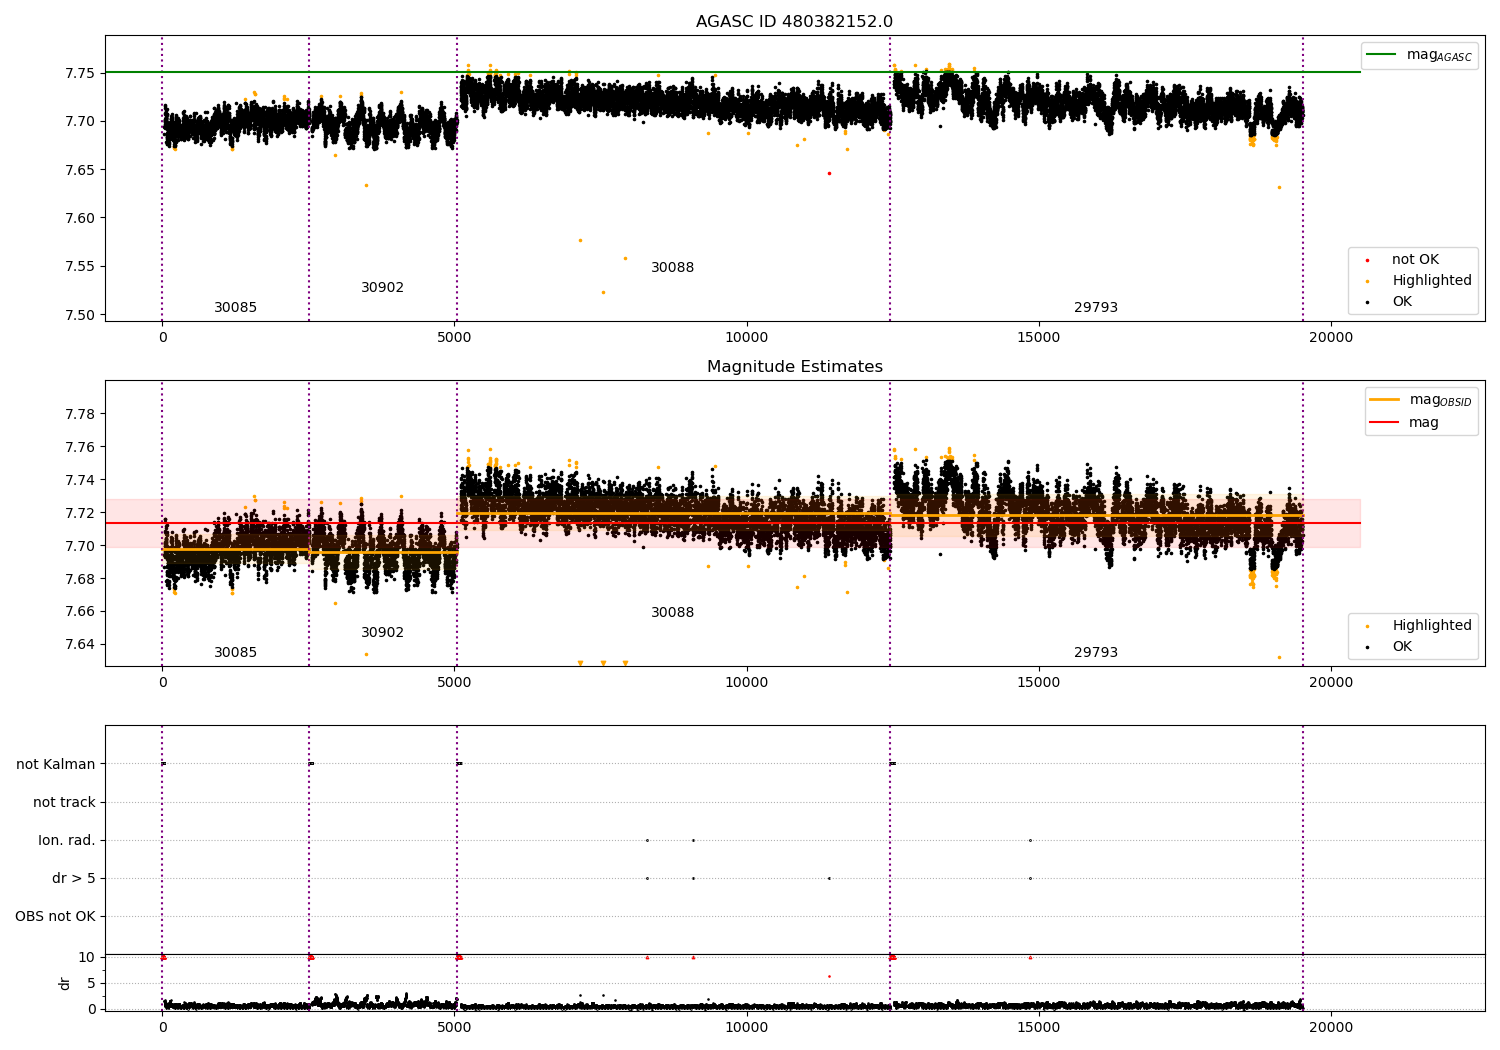1500x1050 pixels.
Task: Click obsid label 30088 in the top plot
Action: [672, 268]
